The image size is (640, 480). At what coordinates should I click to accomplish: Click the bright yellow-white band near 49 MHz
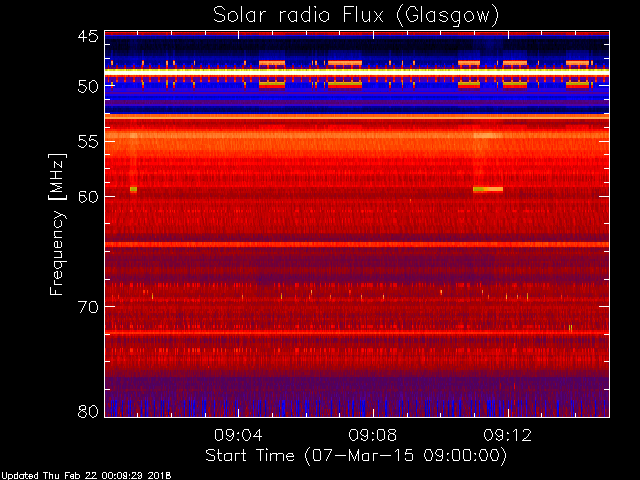pos(357,72)
